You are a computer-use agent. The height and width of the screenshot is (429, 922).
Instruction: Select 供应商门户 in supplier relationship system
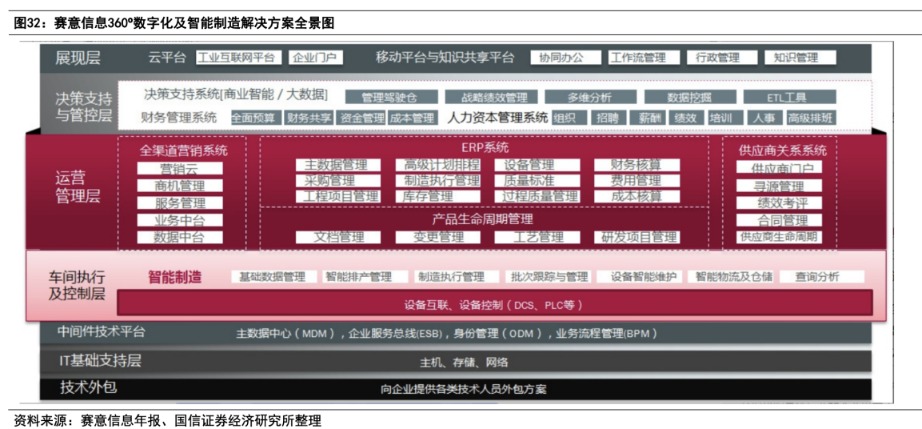780,169
